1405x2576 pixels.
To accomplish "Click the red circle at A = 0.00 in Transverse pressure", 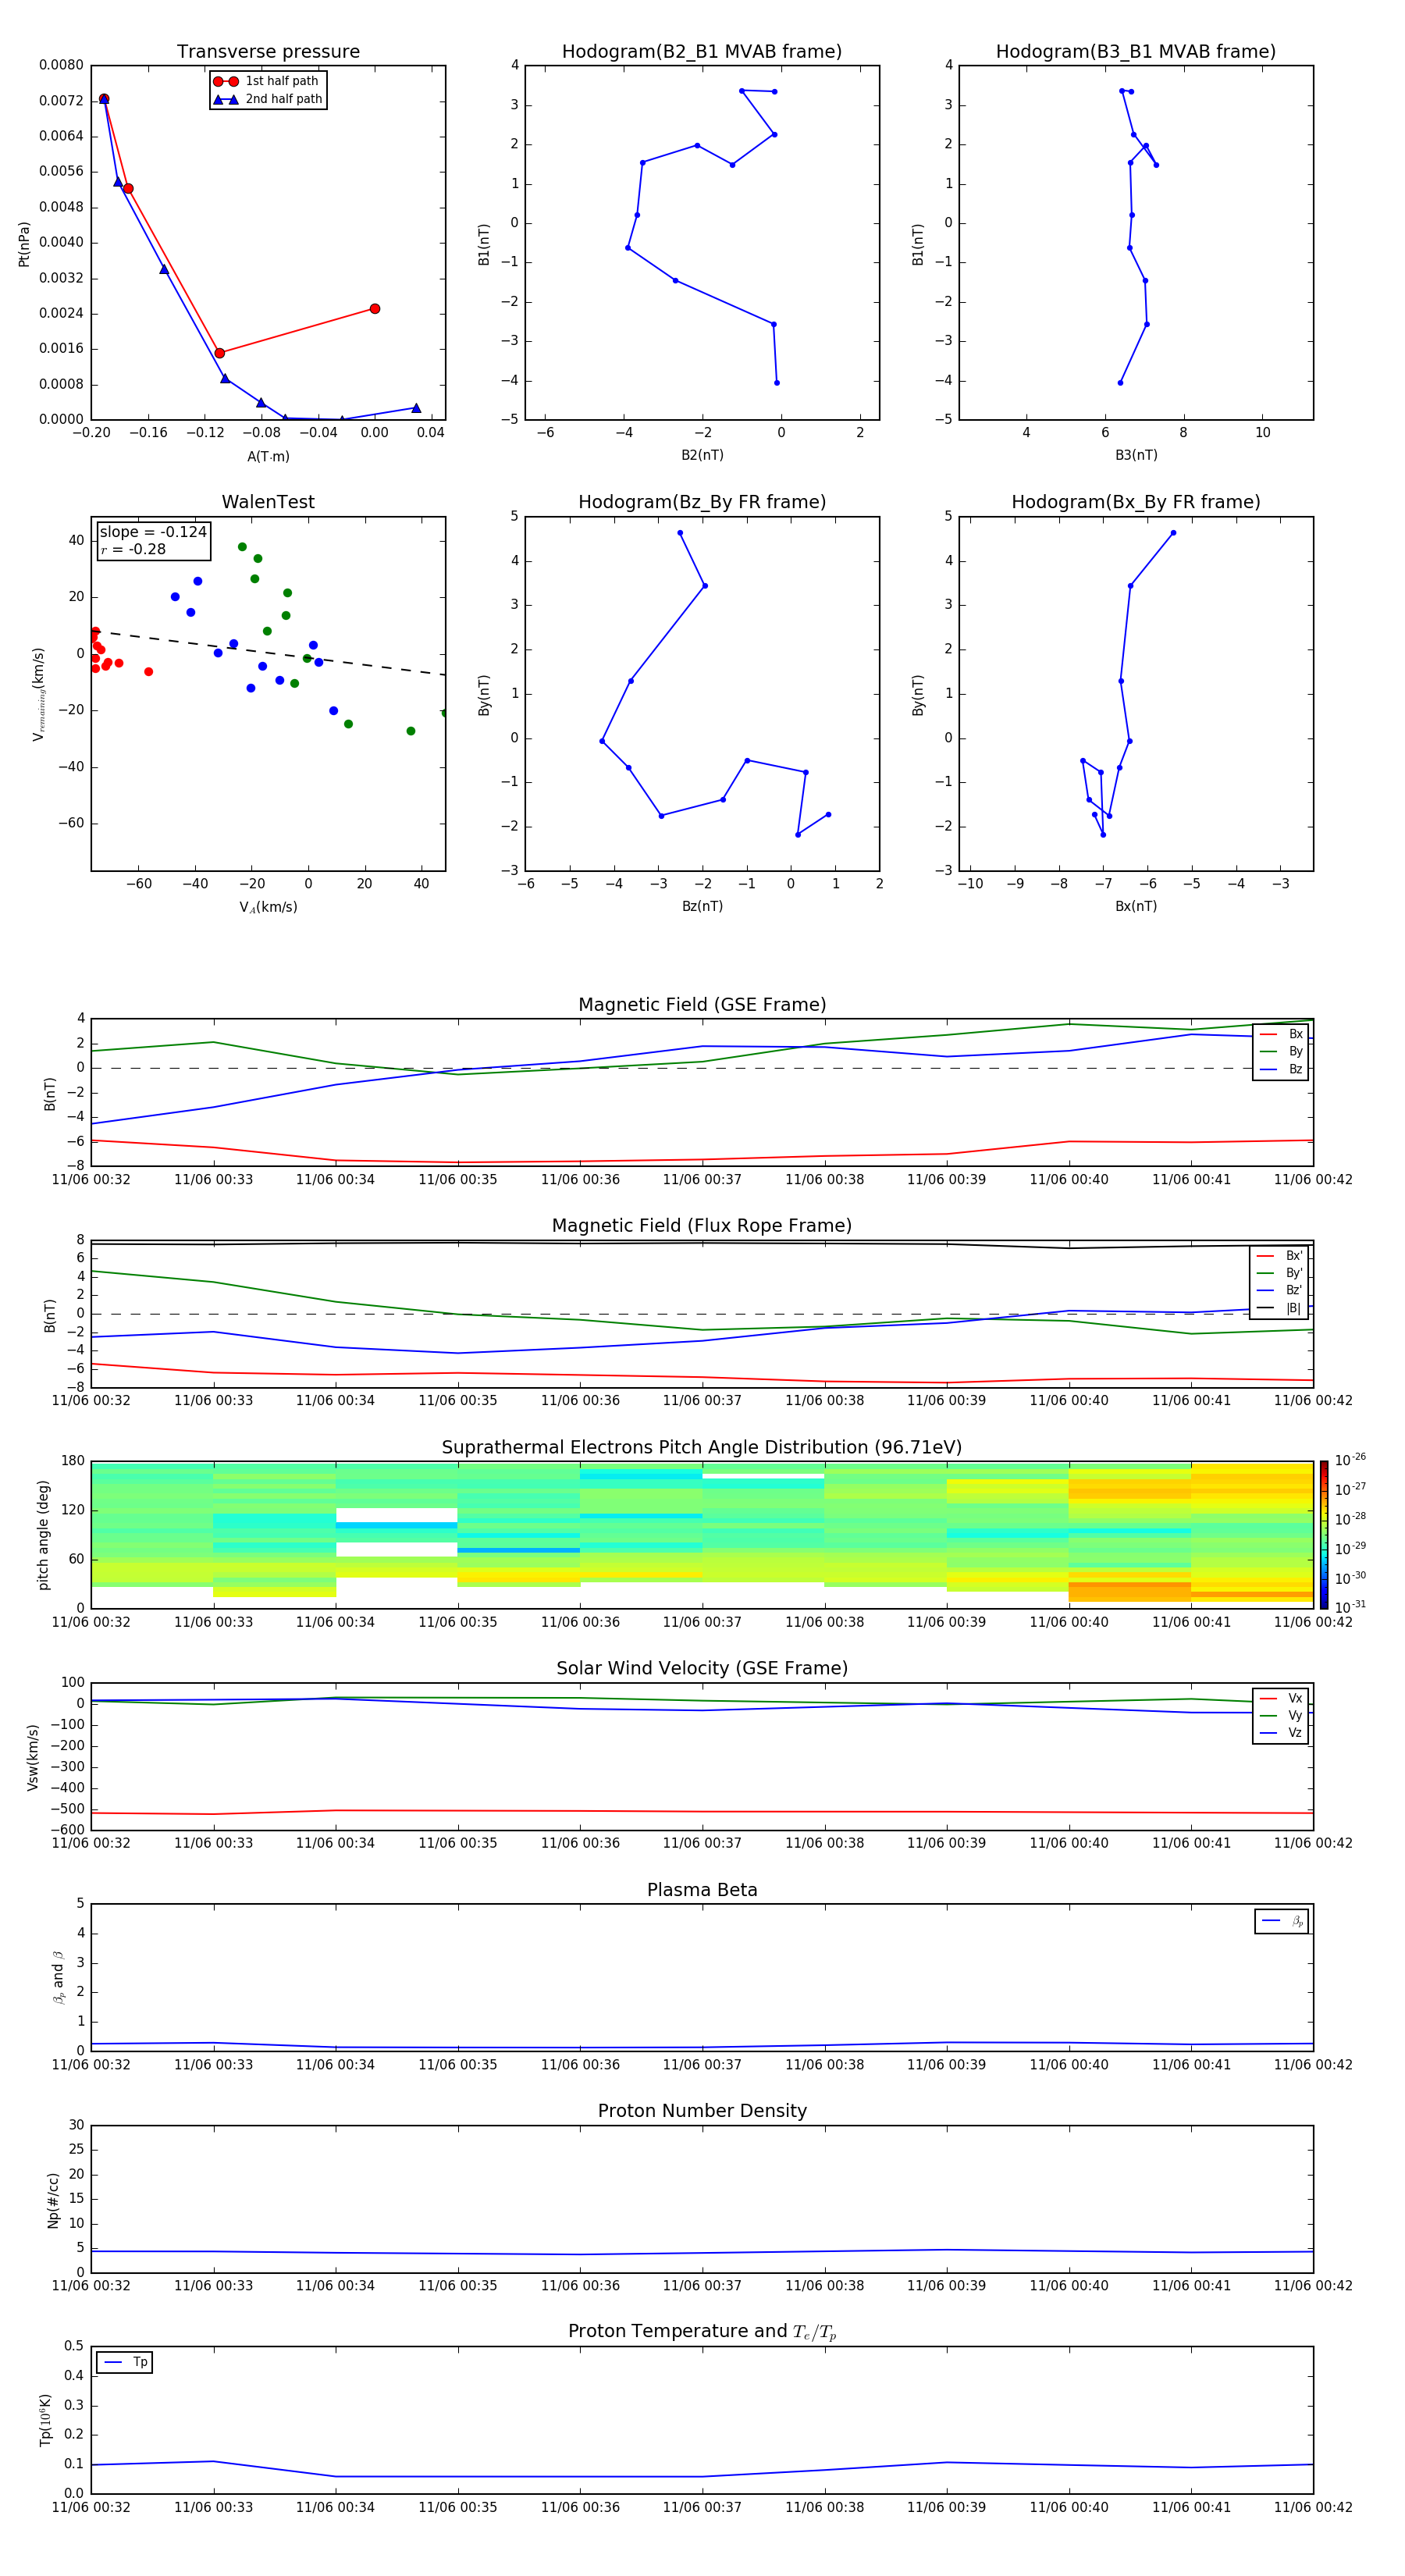I will (375, 309).
